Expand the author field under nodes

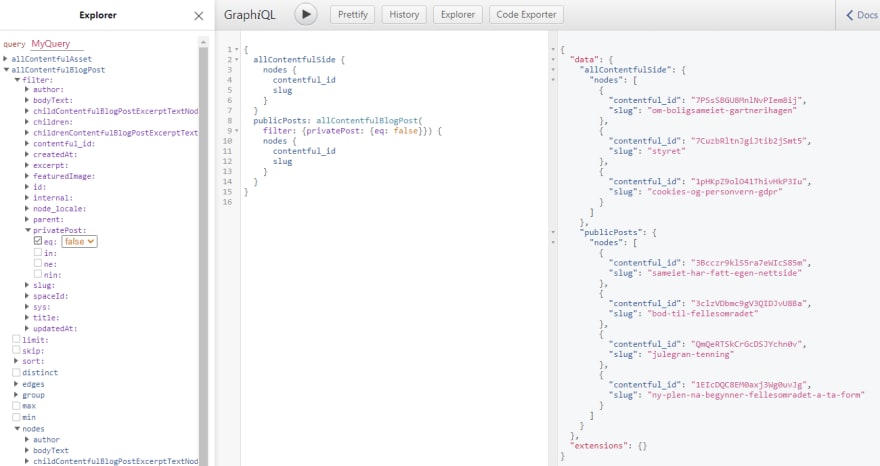pyautogui.click(x=27, y=440)
